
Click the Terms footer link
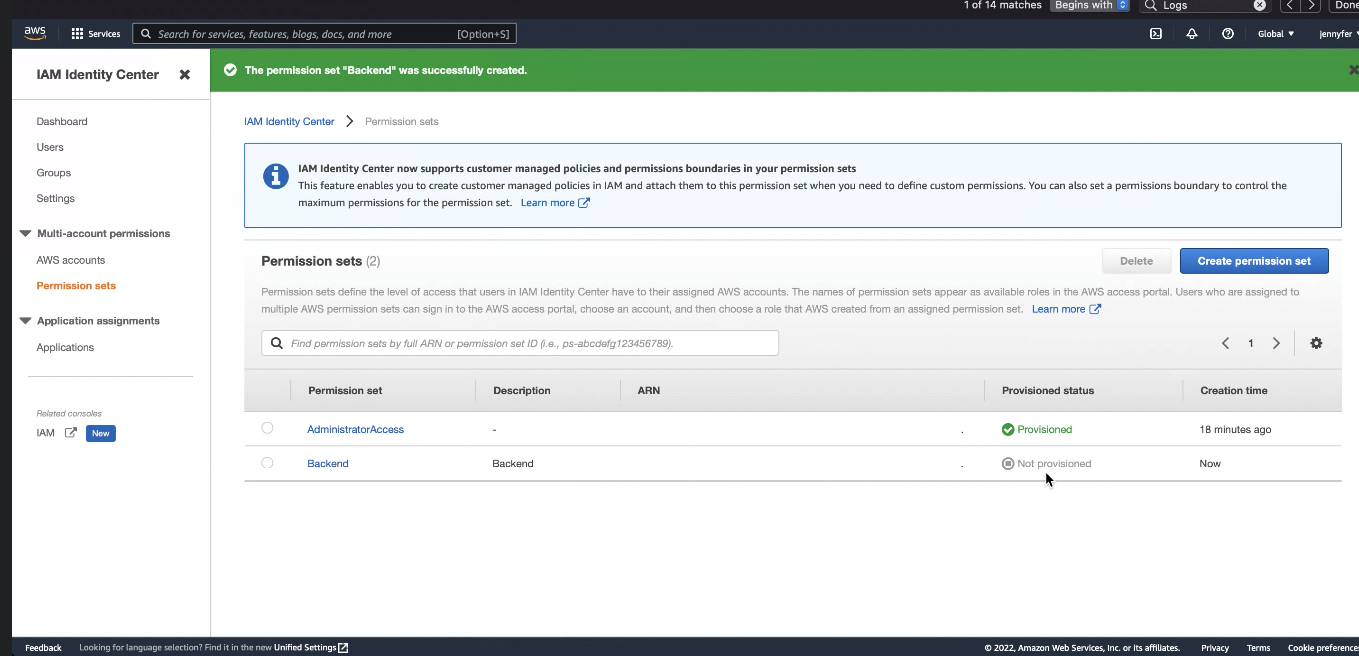(x=1258, y=648)
